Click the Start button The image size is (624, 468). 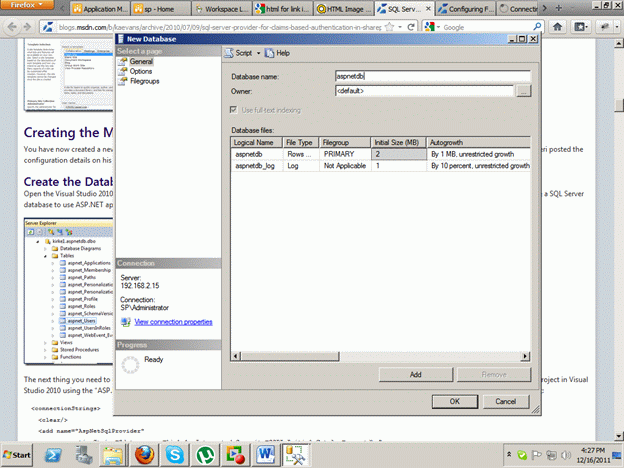tap(17, 455)
